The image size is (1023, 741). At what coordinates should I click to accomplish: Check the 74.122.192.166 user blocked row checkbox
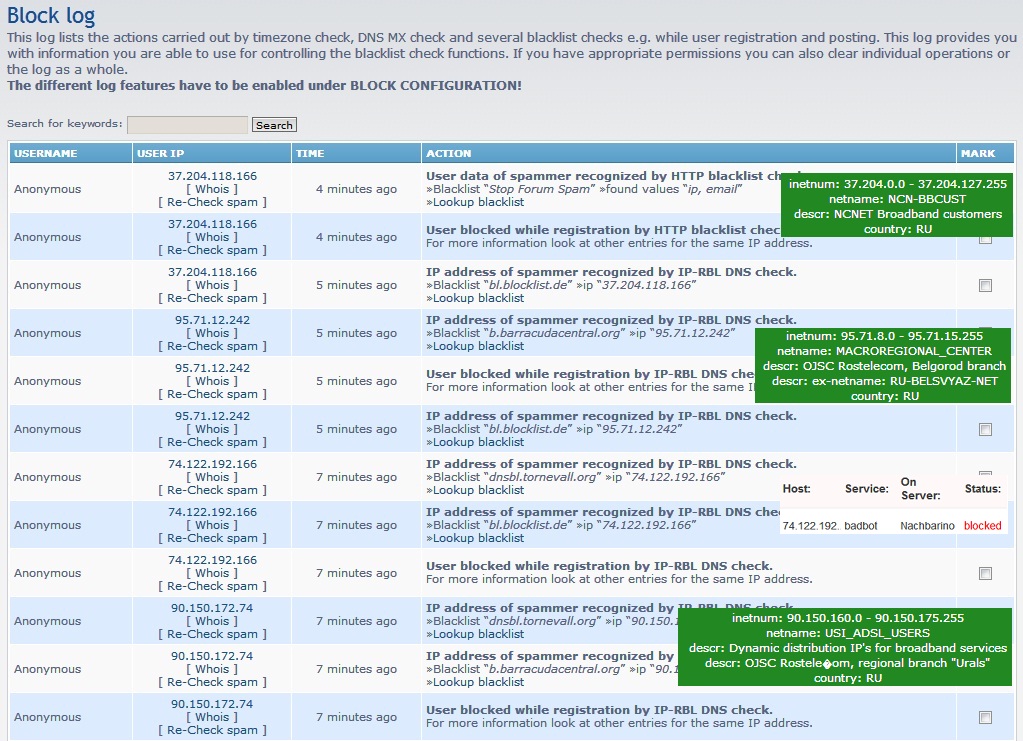985,574
